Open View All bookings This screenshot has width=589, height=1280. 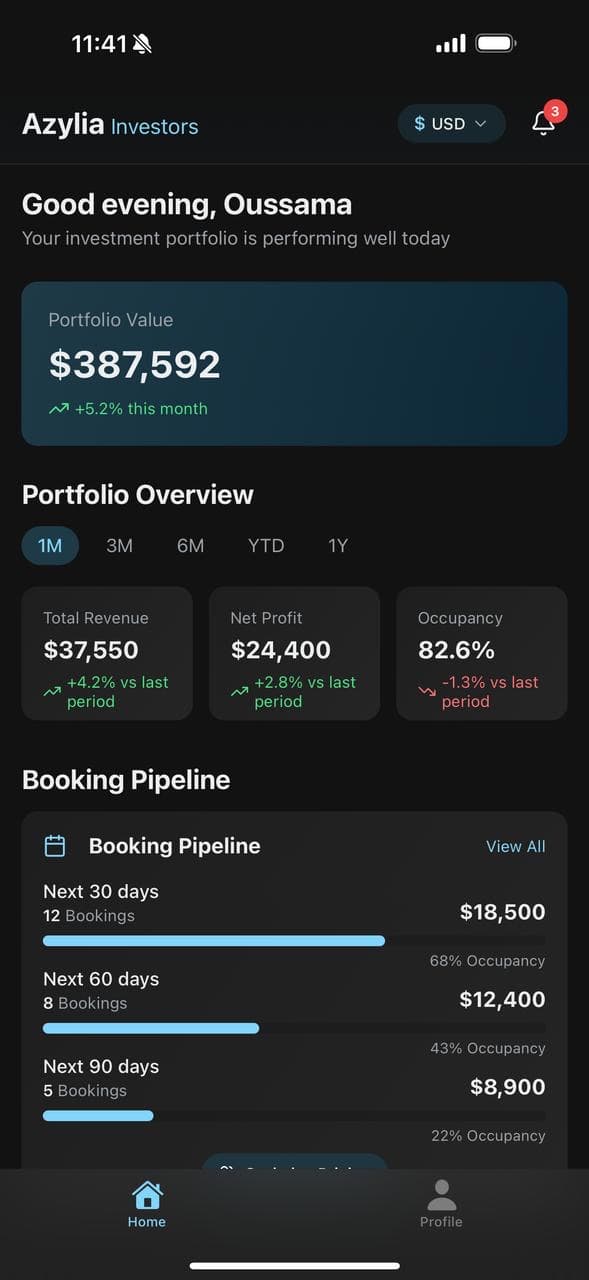pyautogui.click(x=516, y=845)
